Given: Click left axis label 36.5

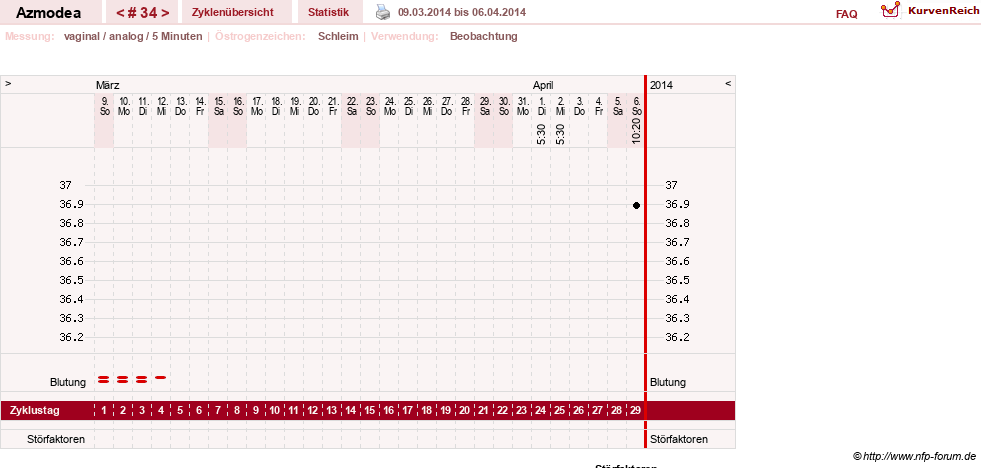Looking at the screenshot, I should [72, 280].
